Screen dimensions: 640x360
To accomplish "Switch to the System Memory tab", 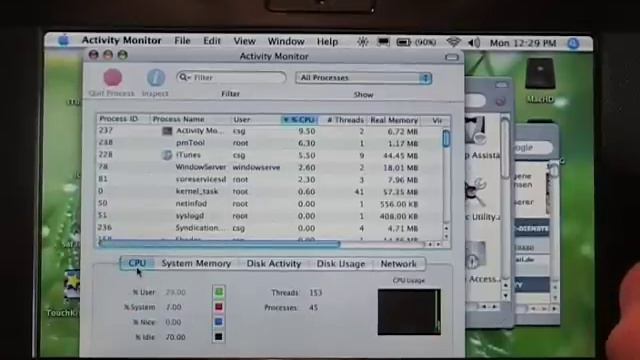I will [196, 264].
